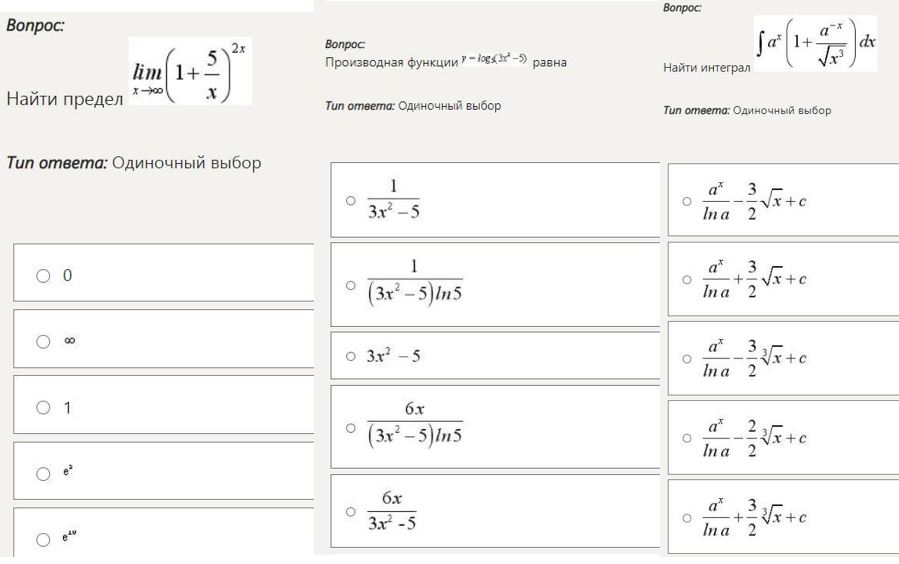Click "Найти интеграл" question text
899x564 pixels.
pos(707,68)
